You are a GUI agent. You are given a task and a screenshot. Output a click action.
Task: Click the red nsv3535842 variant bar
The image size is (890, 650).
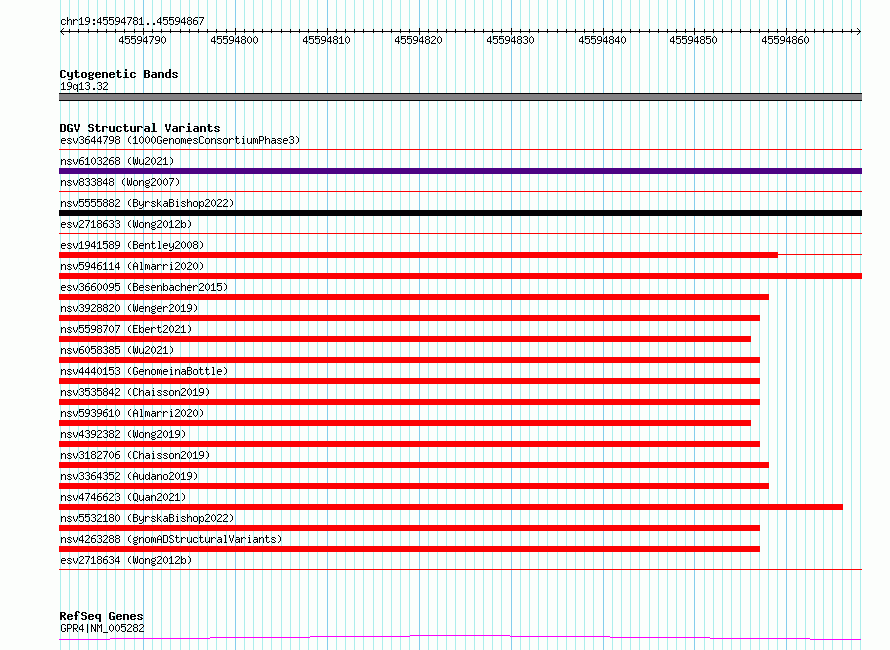409,402
